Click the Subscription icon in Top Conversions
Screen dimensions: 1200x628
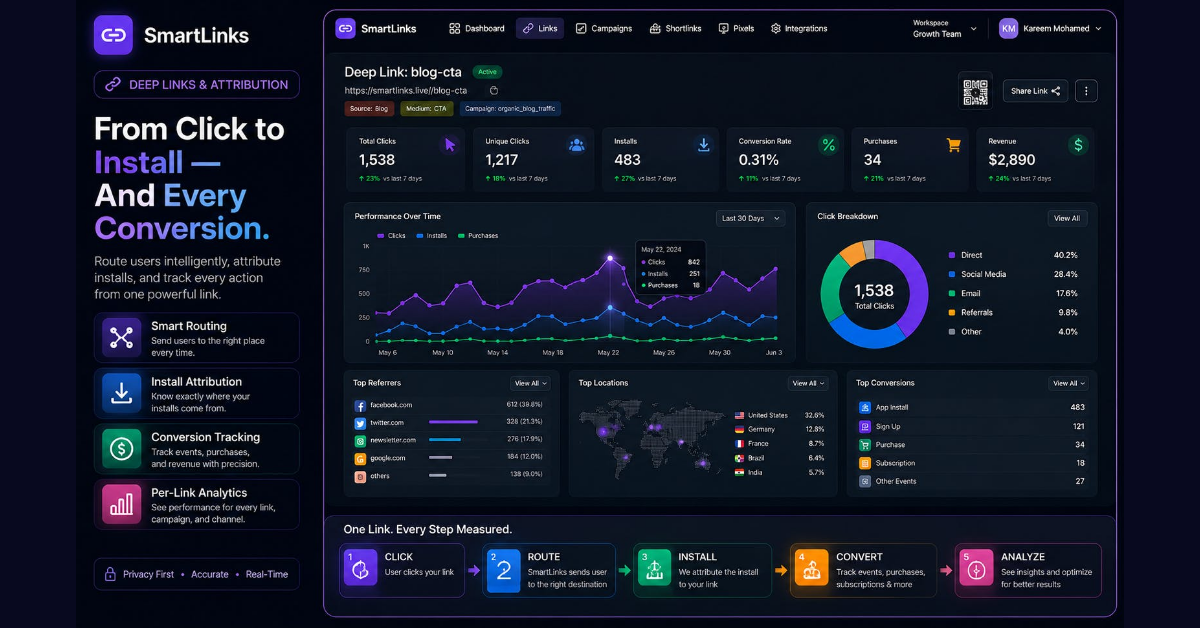[865, 463]
